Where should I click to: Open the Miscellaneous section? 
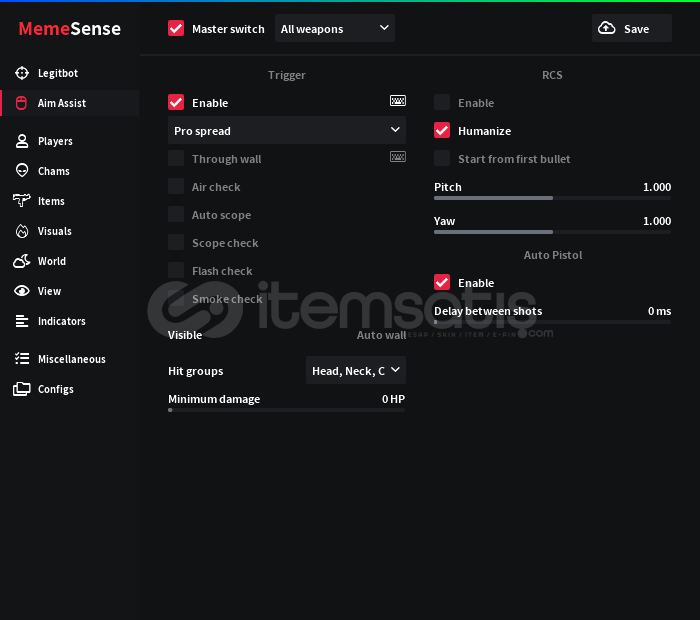(70, 359)
